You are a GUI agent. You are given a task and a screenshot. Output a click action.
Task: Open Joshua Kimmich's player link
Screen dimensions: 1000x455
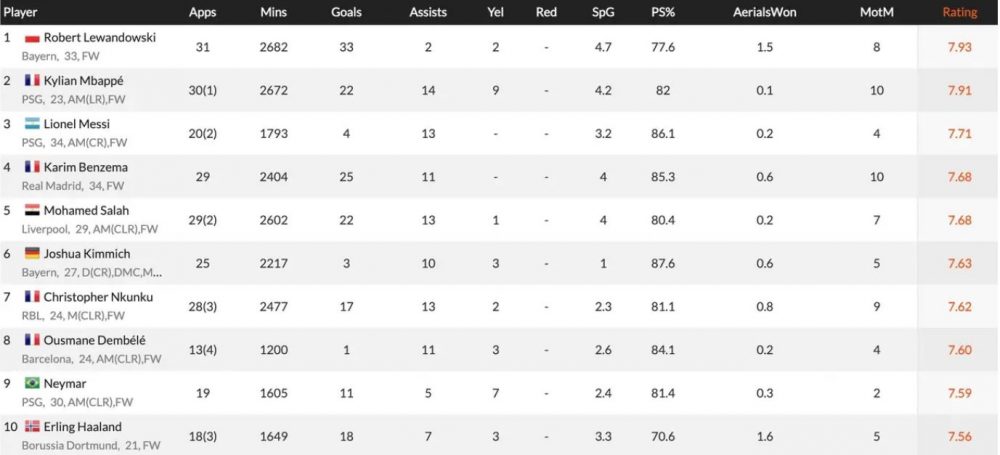pos(87,254)
